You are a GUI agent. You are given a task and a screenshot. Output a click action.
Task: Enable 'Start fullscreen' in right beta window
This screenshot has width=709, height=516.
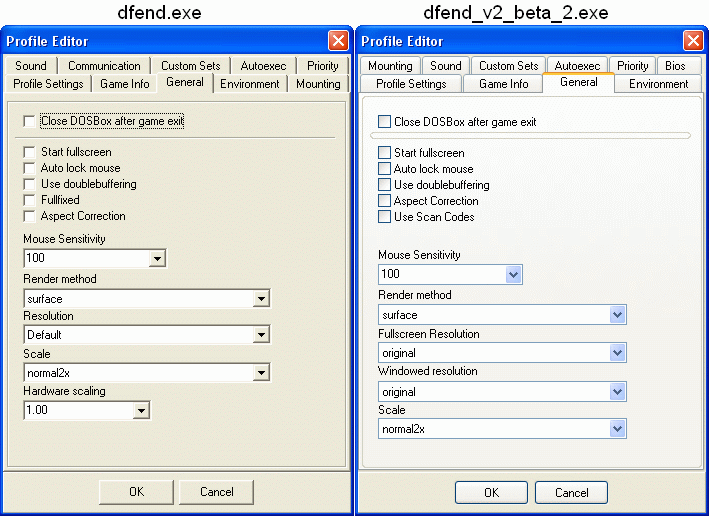click(x=384, y=153)
